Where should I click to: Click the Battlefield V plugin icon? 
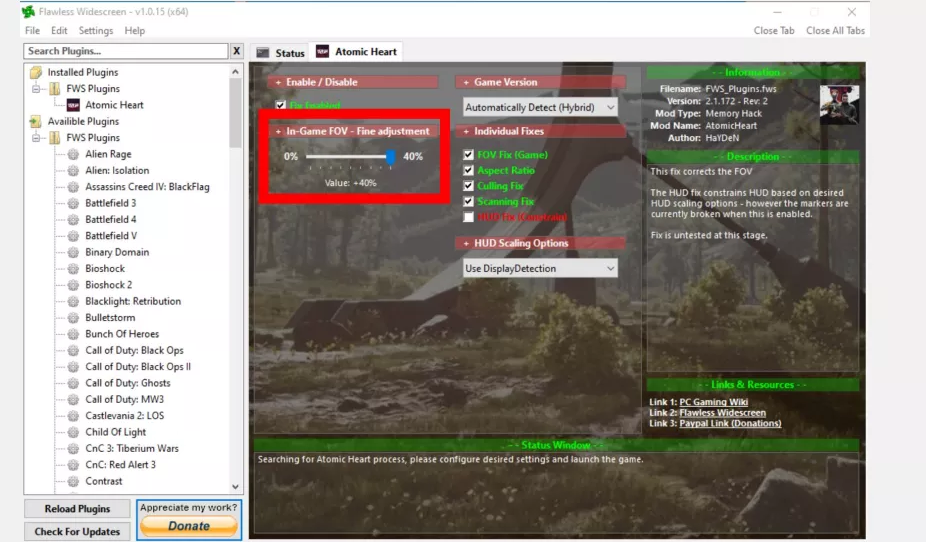coord(73,236)
